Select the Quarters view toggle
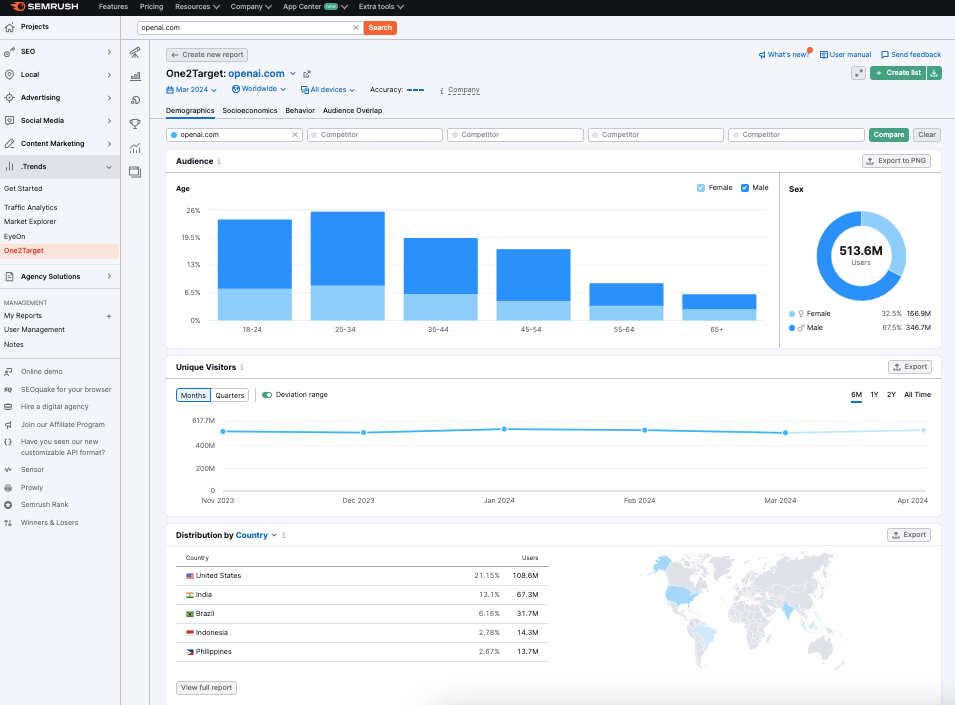955x705 pixels. [230, 395]
